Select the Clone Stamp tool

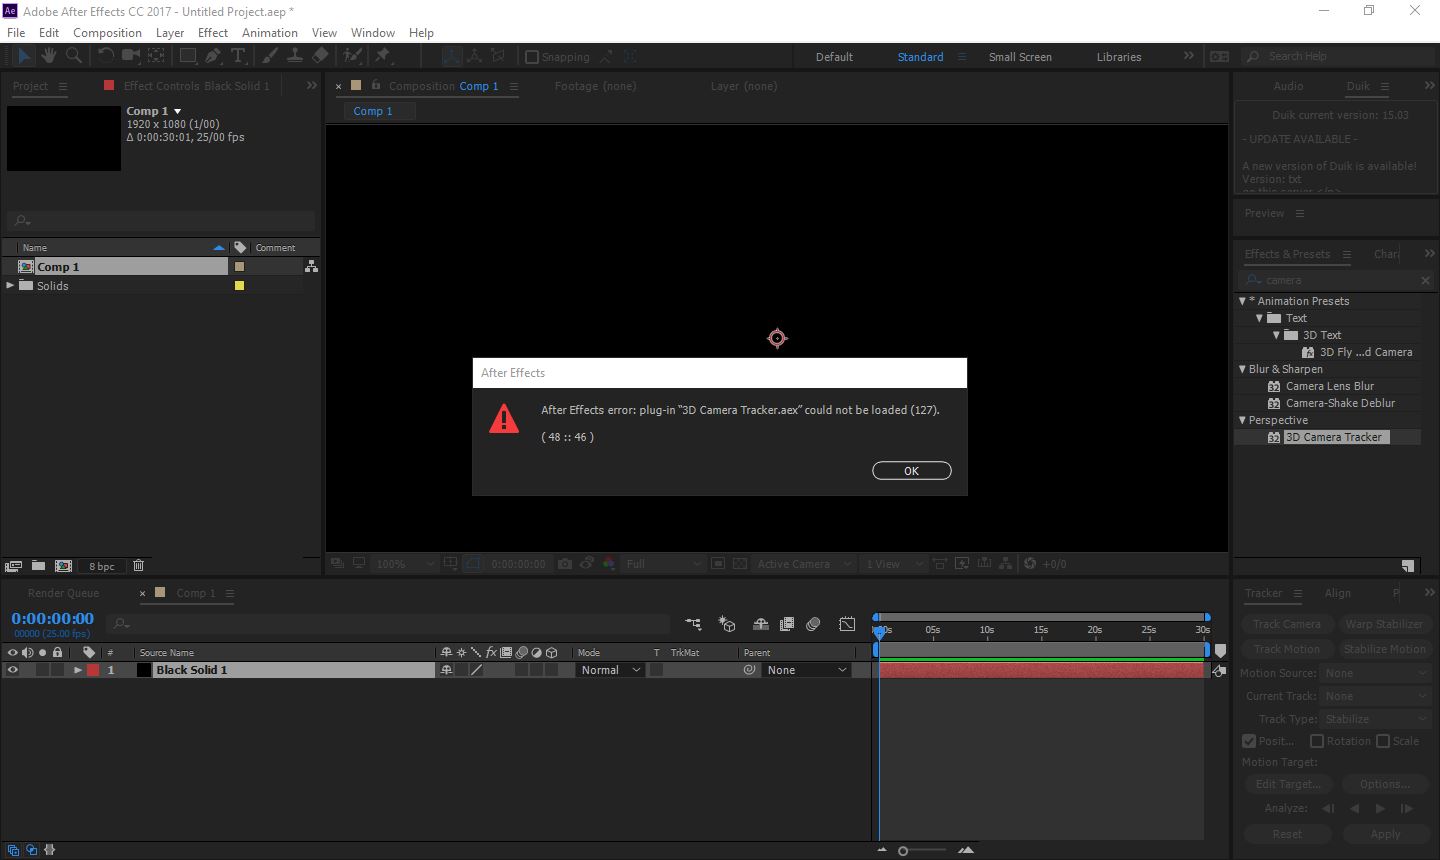pyautogui.click(x=296, y=56)
